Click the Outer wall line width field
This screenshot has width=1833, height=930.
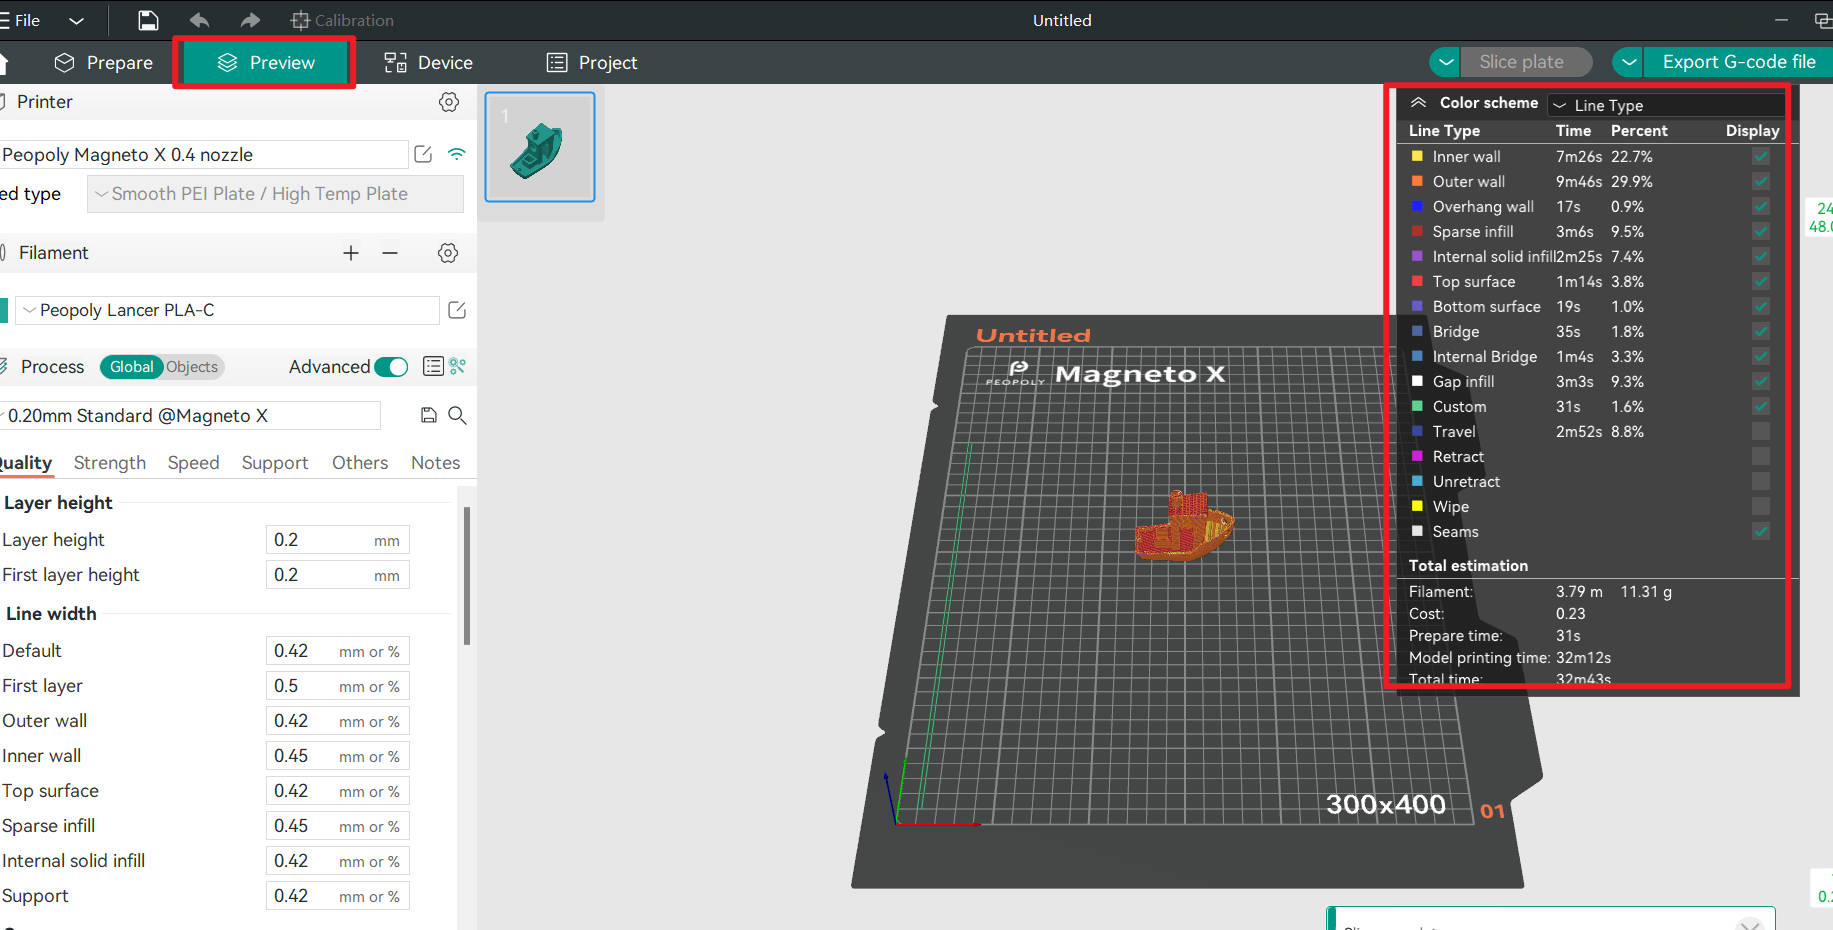pos(337,721)
